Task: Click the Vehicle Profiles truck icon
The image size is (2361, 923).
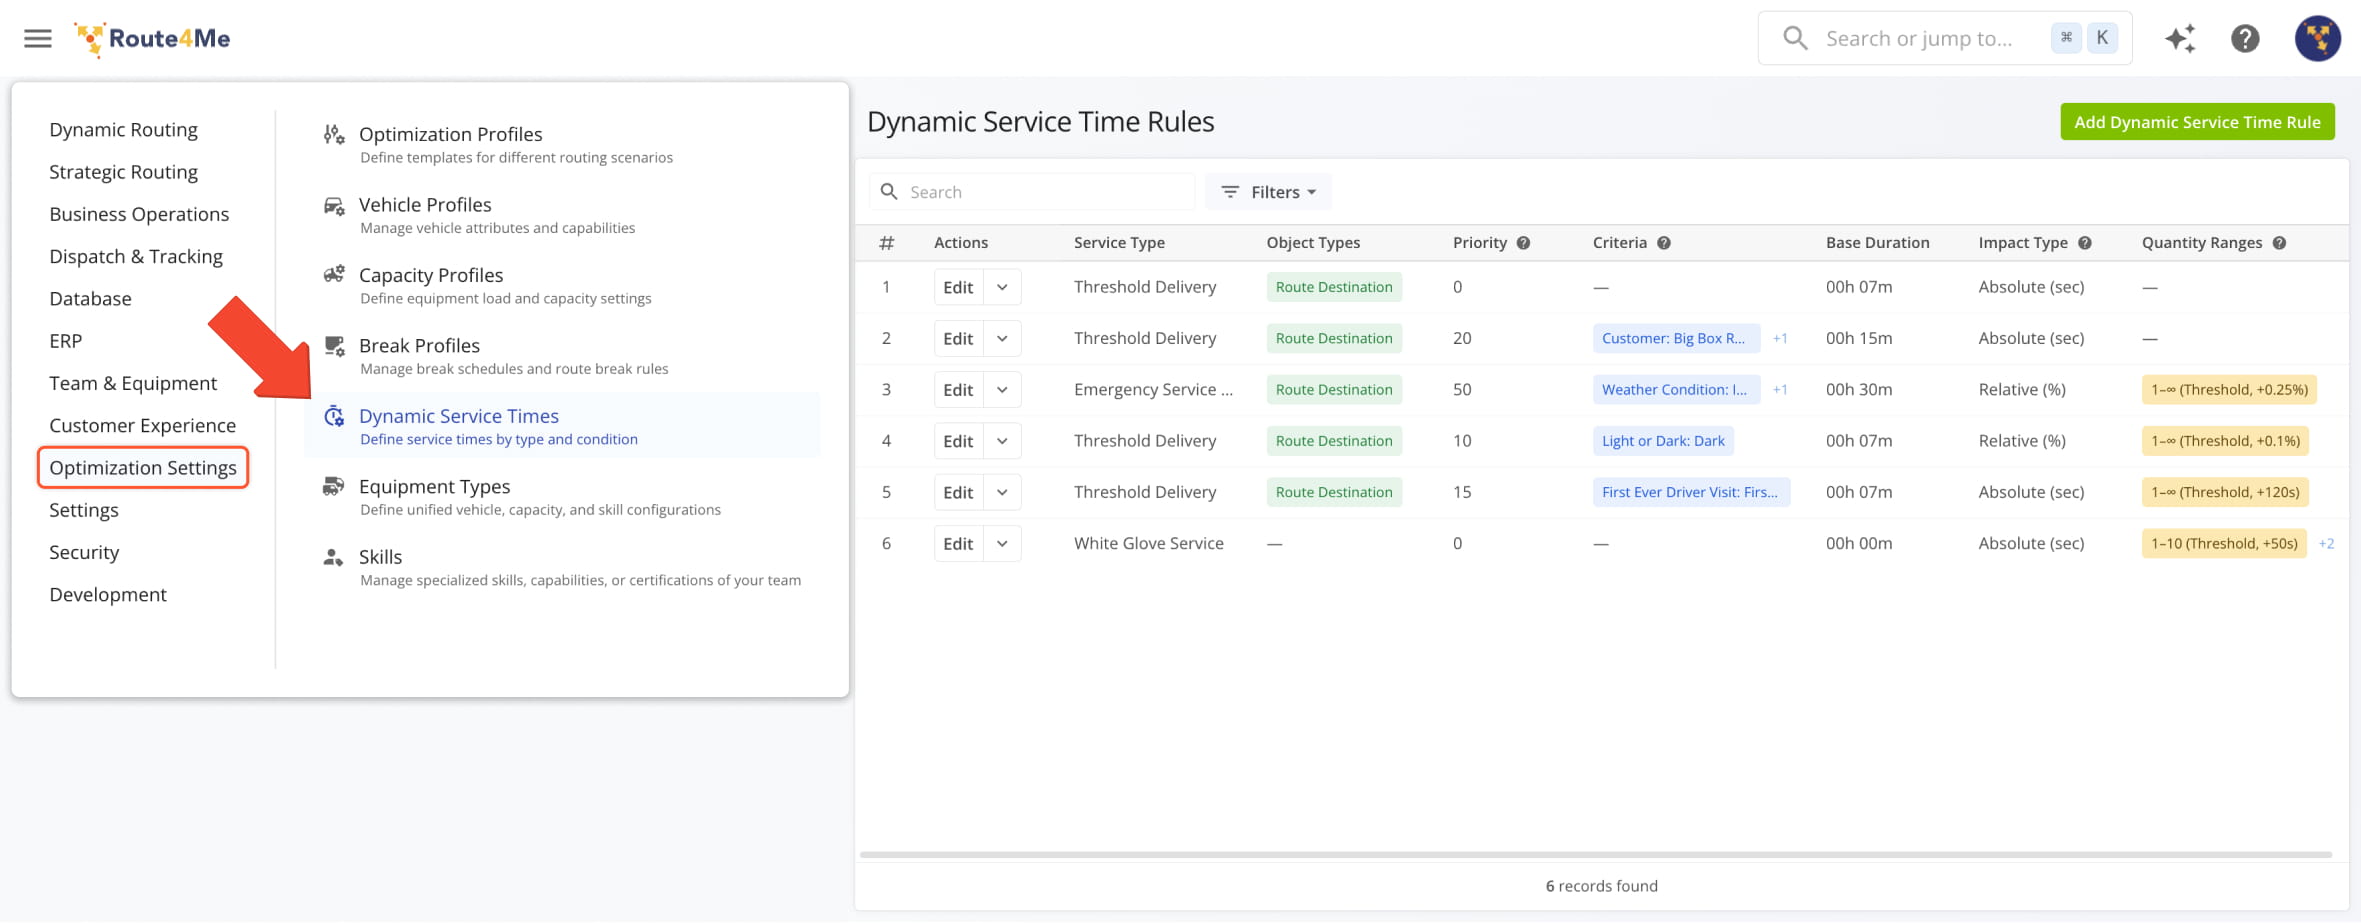Action: point(334,205)
